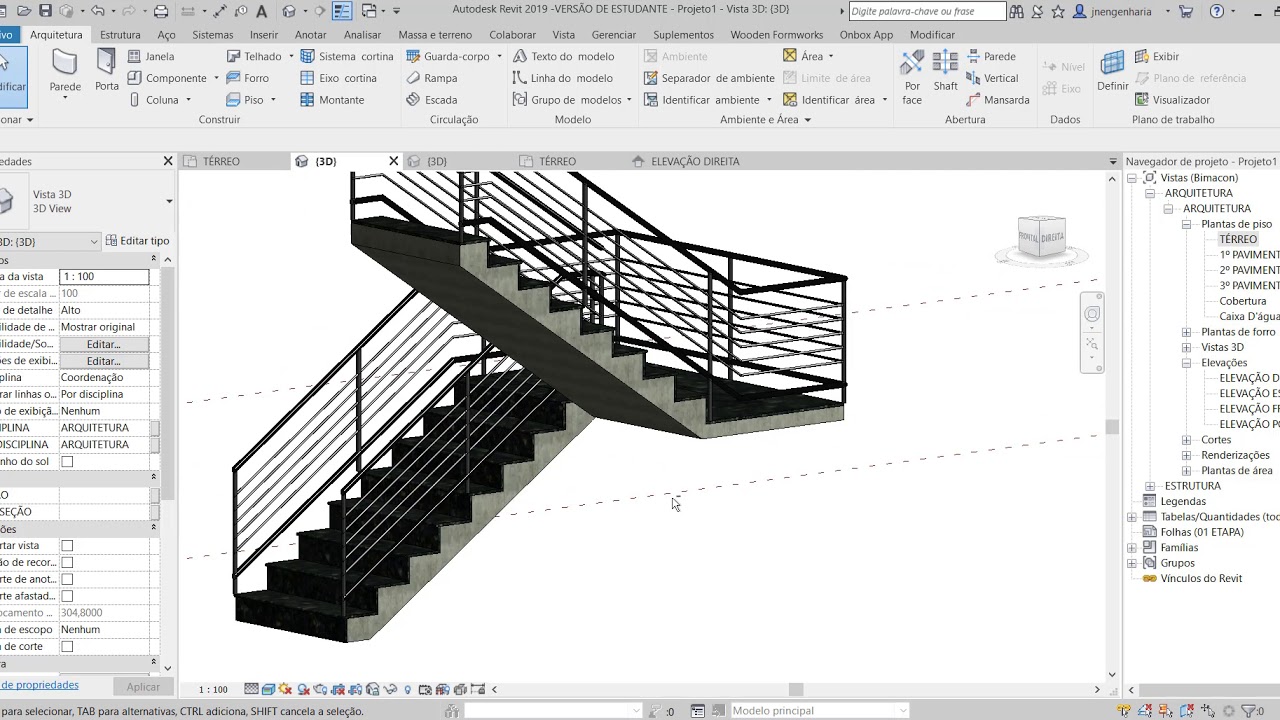Select the Porta door tool
Image resolution: width=1280 pixels, height=720 pixels.
[x=107, y=71]
